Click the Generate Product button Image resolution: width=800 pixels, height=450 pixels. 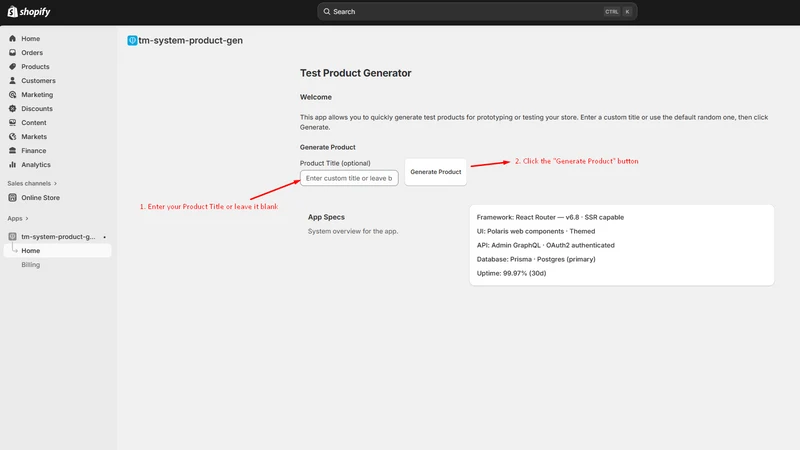[435, 172]
